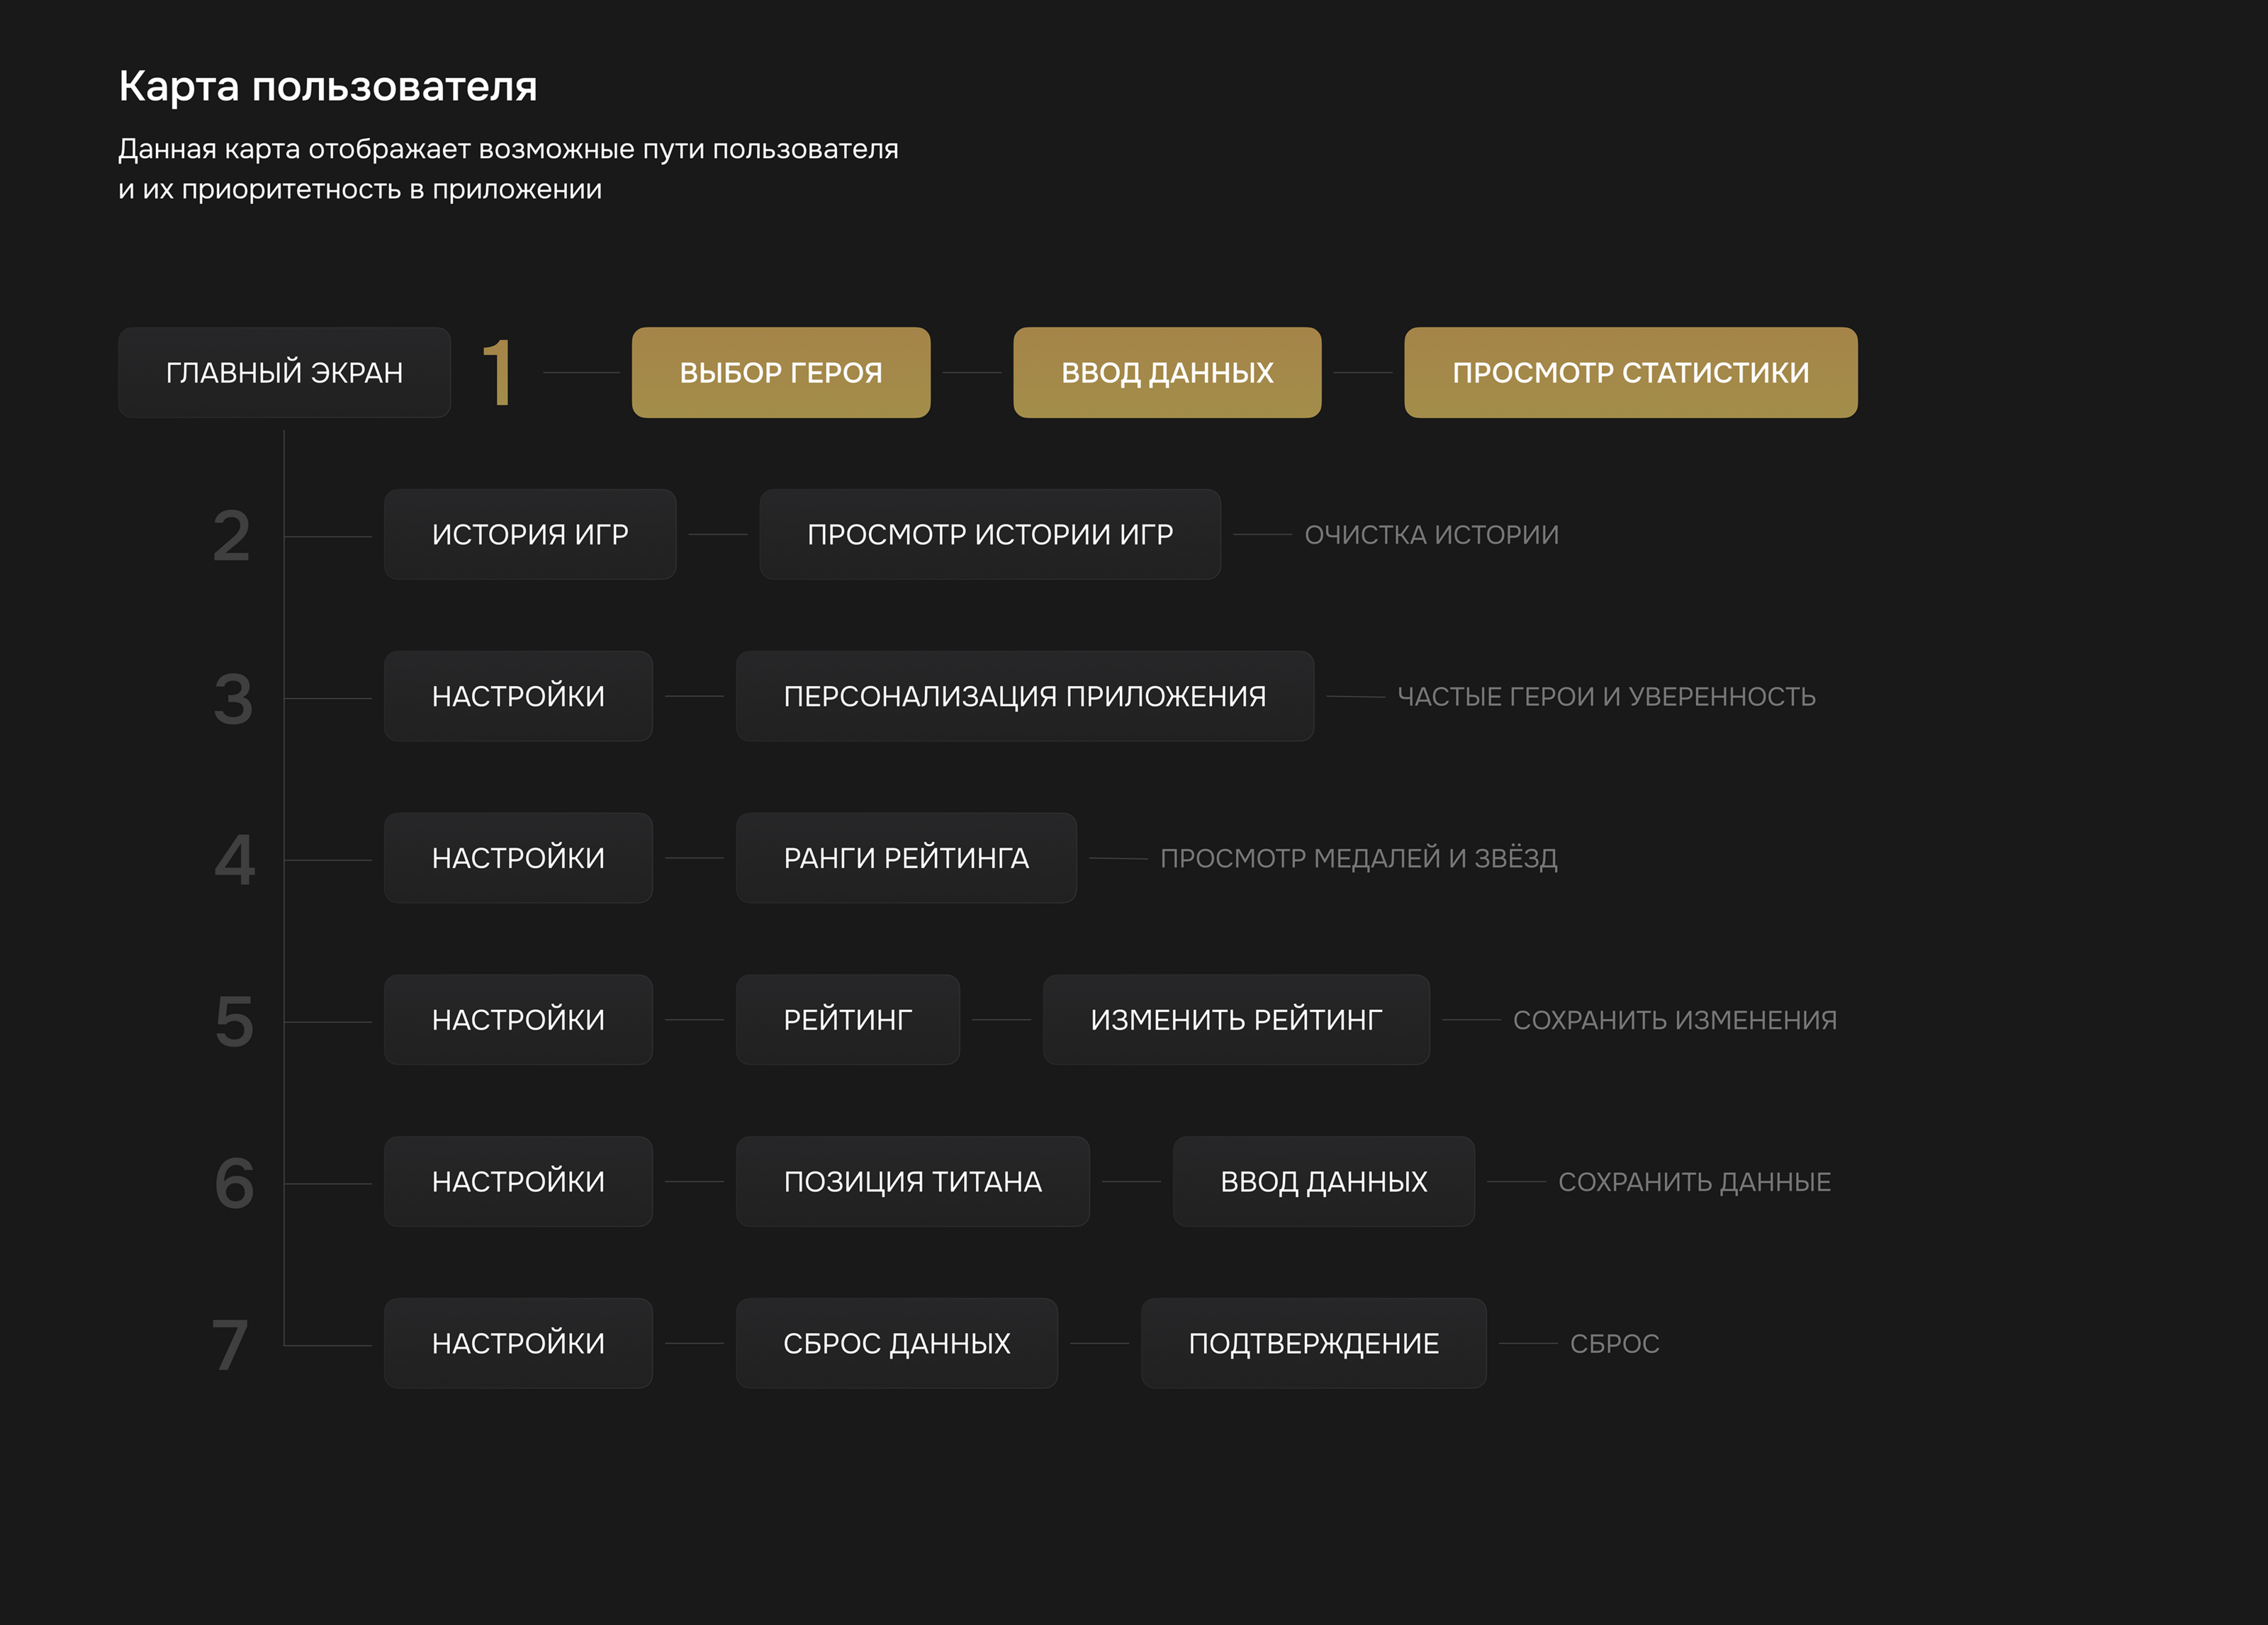Click the СОХРАНИТЬ ИЗМЕНЕНИЯ label

tap(1674, 1020)
